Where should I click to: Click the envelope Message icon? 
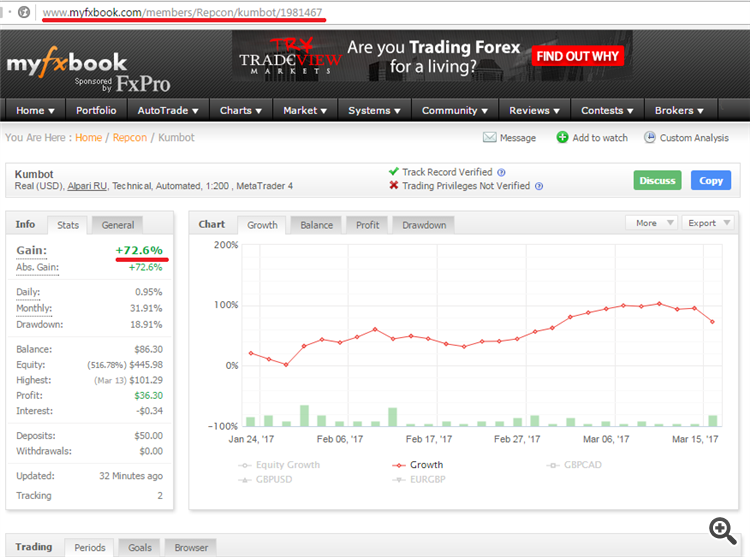click(489, 138)
